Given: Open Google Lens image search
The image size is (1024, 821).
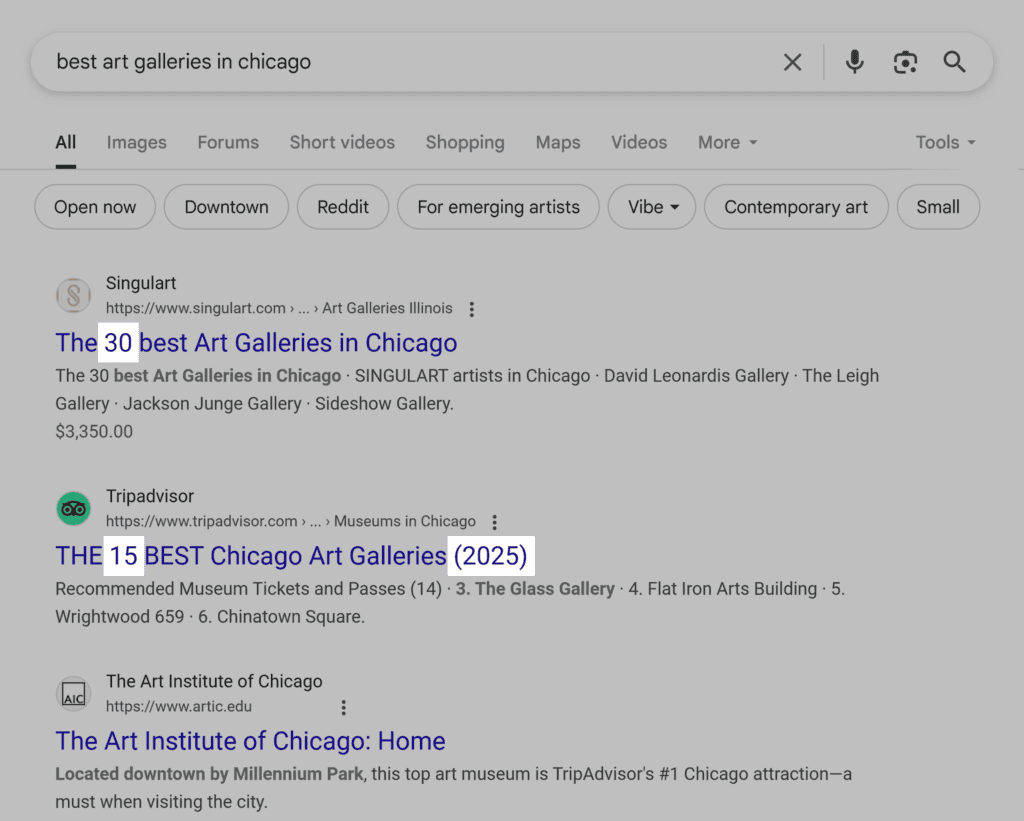Looking at the screenshot, I should (905, 62).
